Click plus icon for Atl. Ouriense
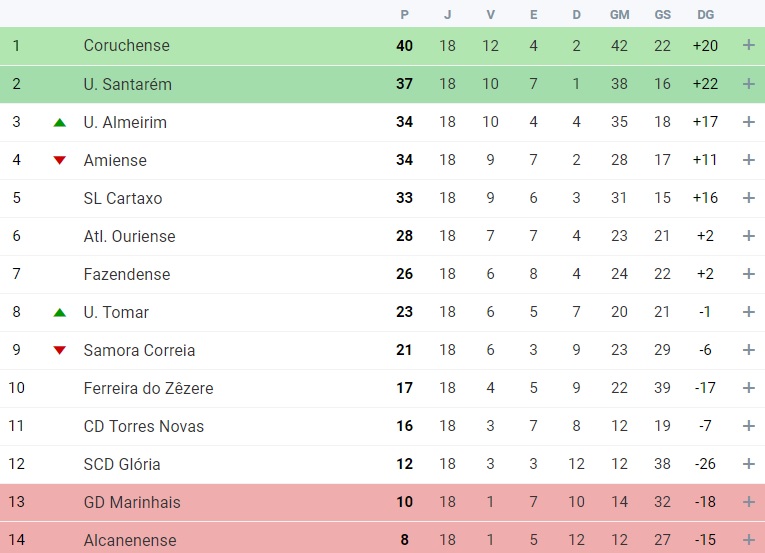The height and width of the screenshot is (553, 765). 748,236
